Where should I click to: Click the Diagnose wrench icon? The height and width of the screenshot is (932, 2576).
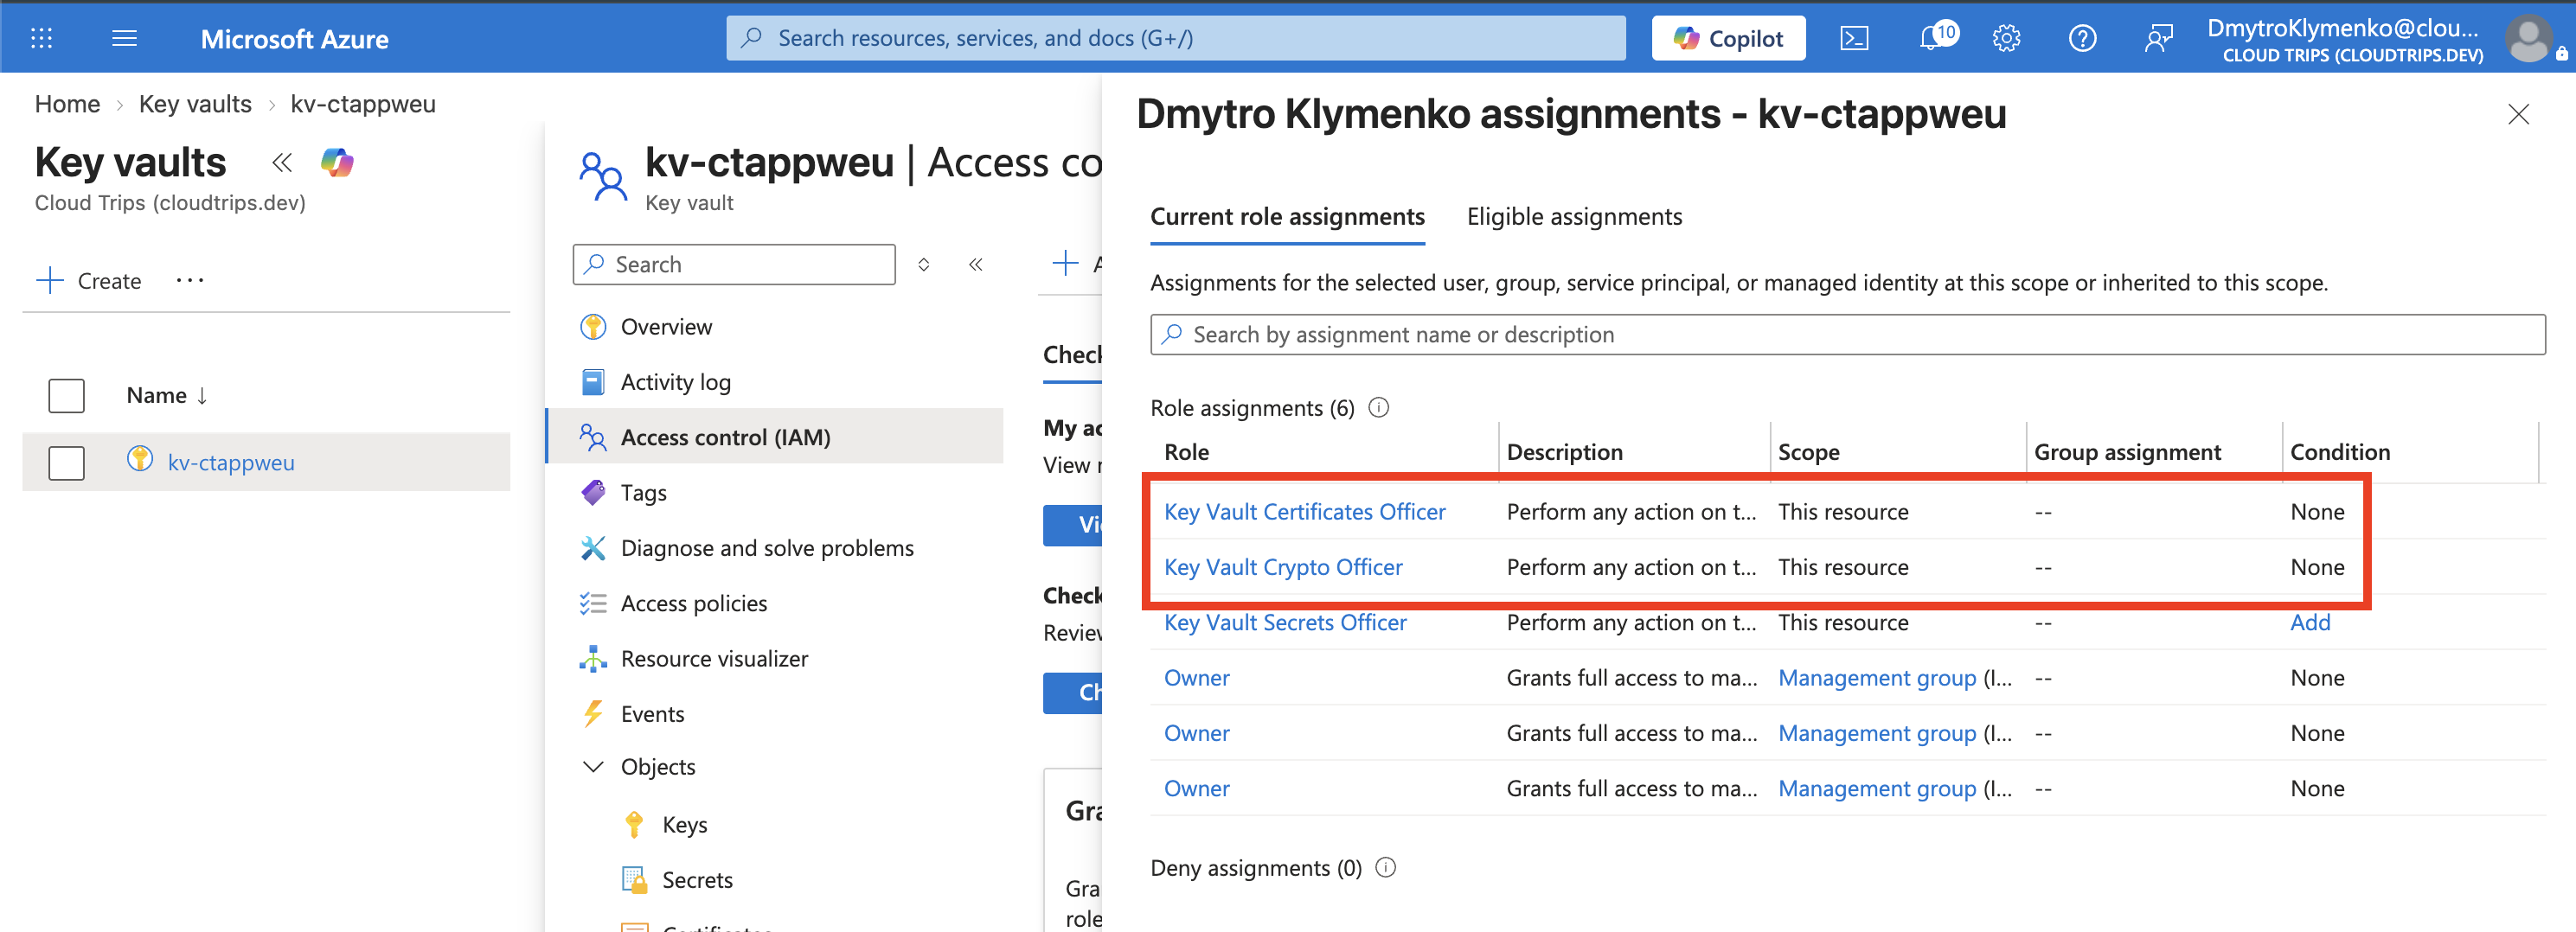[x=593, y=548]
